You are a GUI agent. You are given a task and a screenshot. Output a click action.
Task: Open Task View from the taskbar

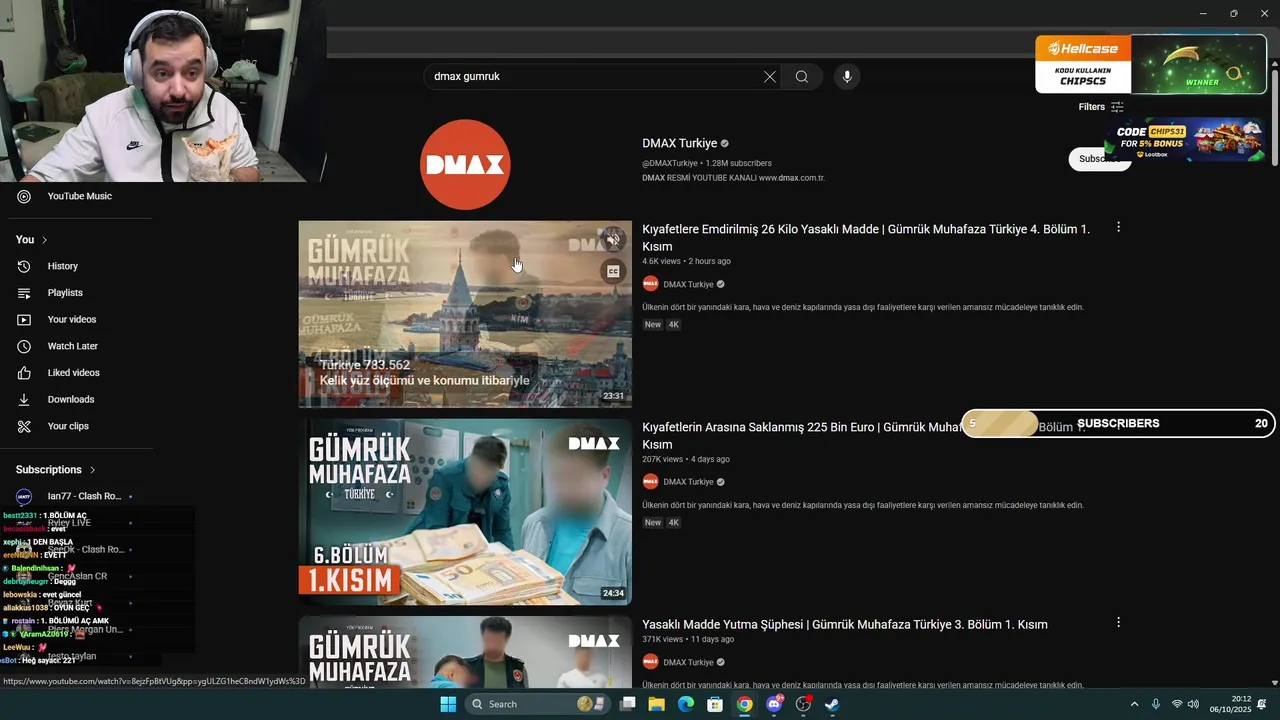pyautogui.click(x=628, y=704)
